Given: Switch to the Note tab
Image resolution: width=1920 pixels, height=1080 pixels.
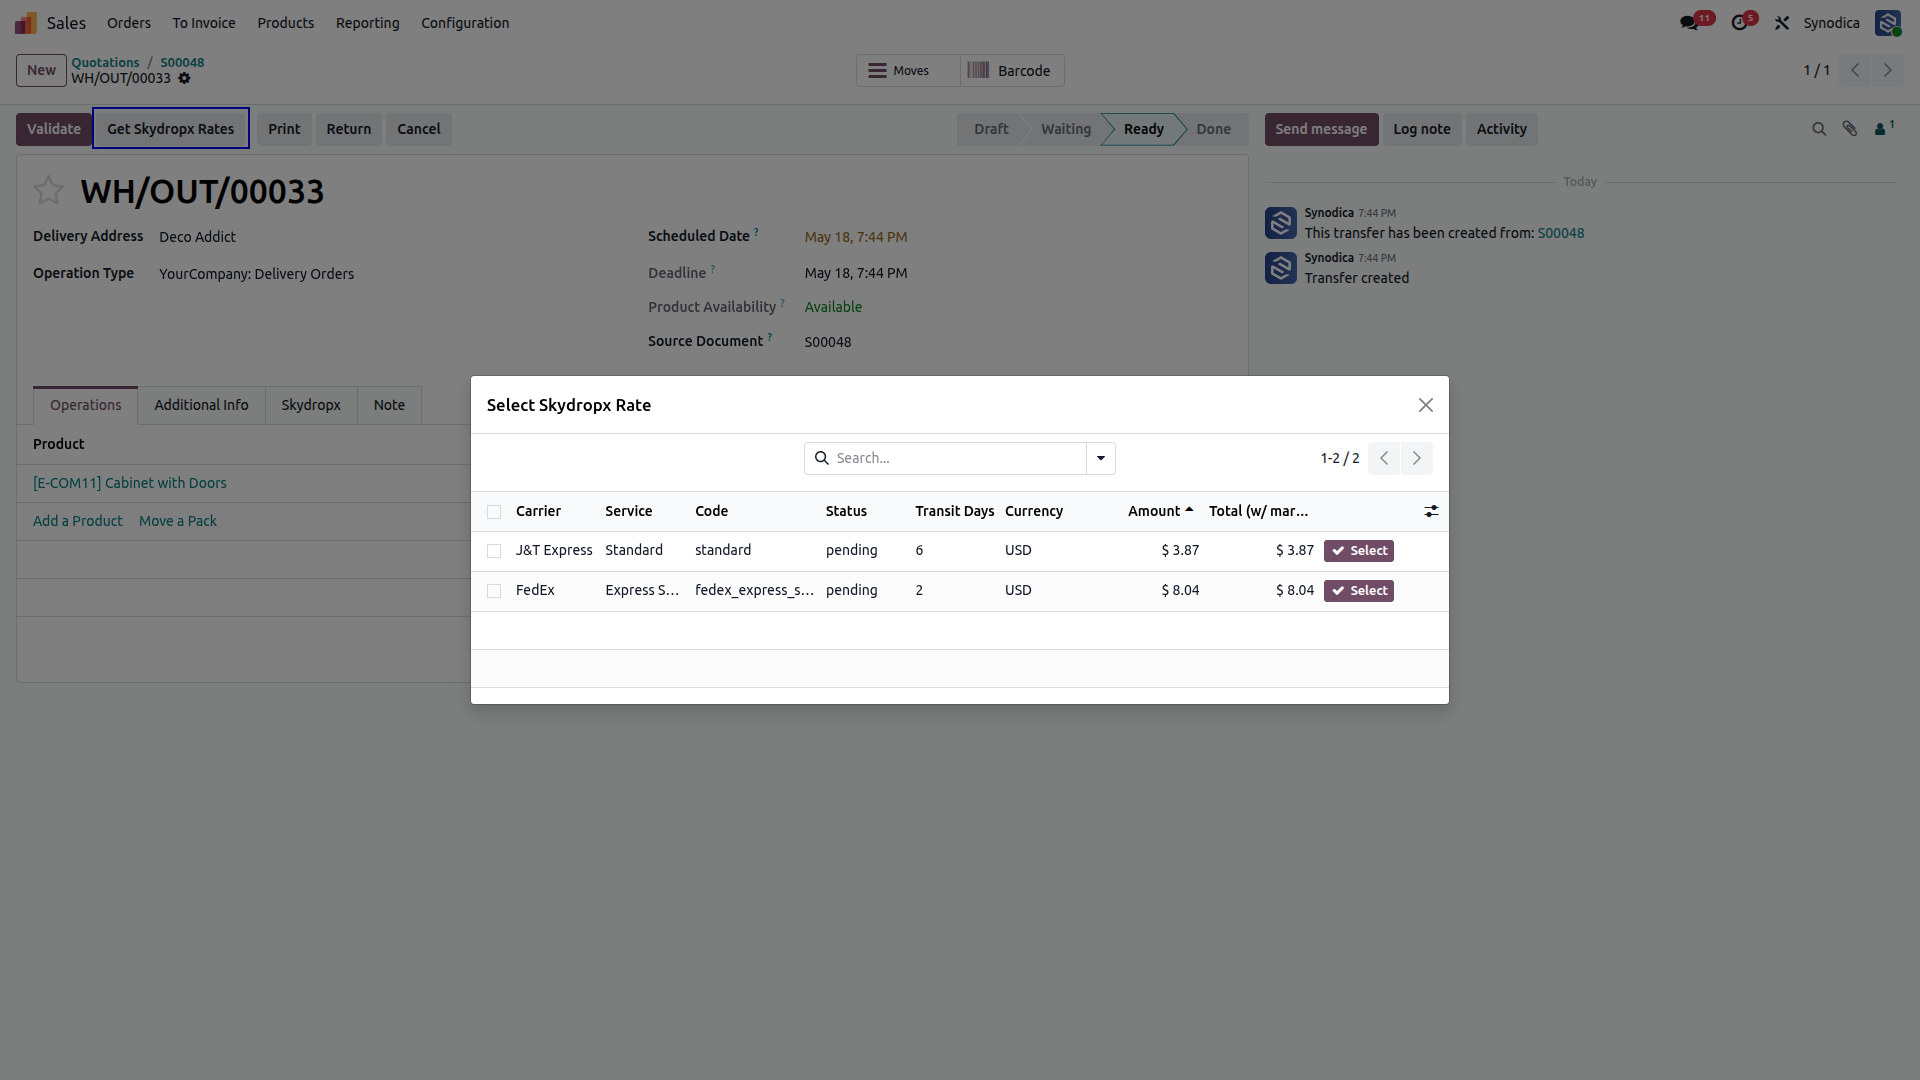Looking at the screenshot, I should point(389,405).
